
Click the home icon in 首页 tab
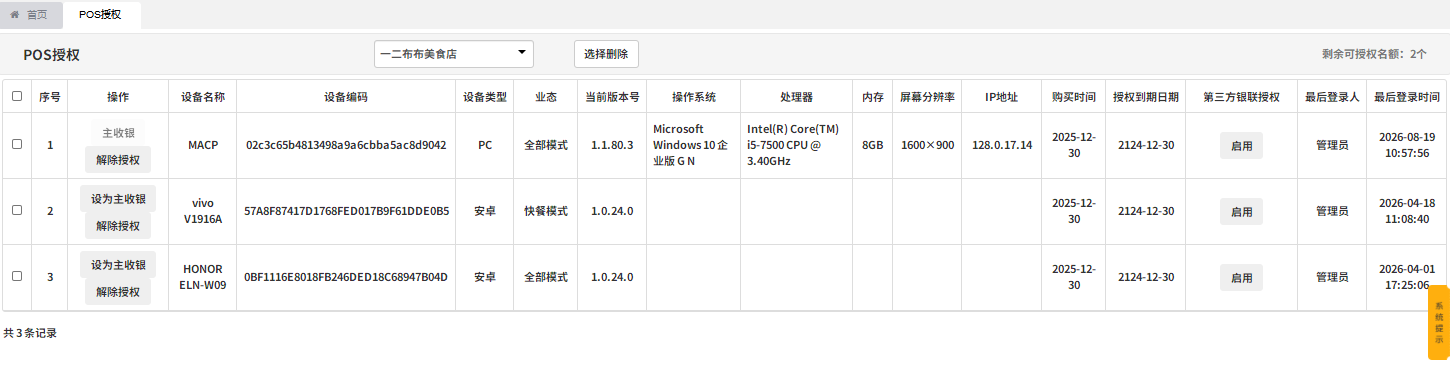tap(15, 14)
